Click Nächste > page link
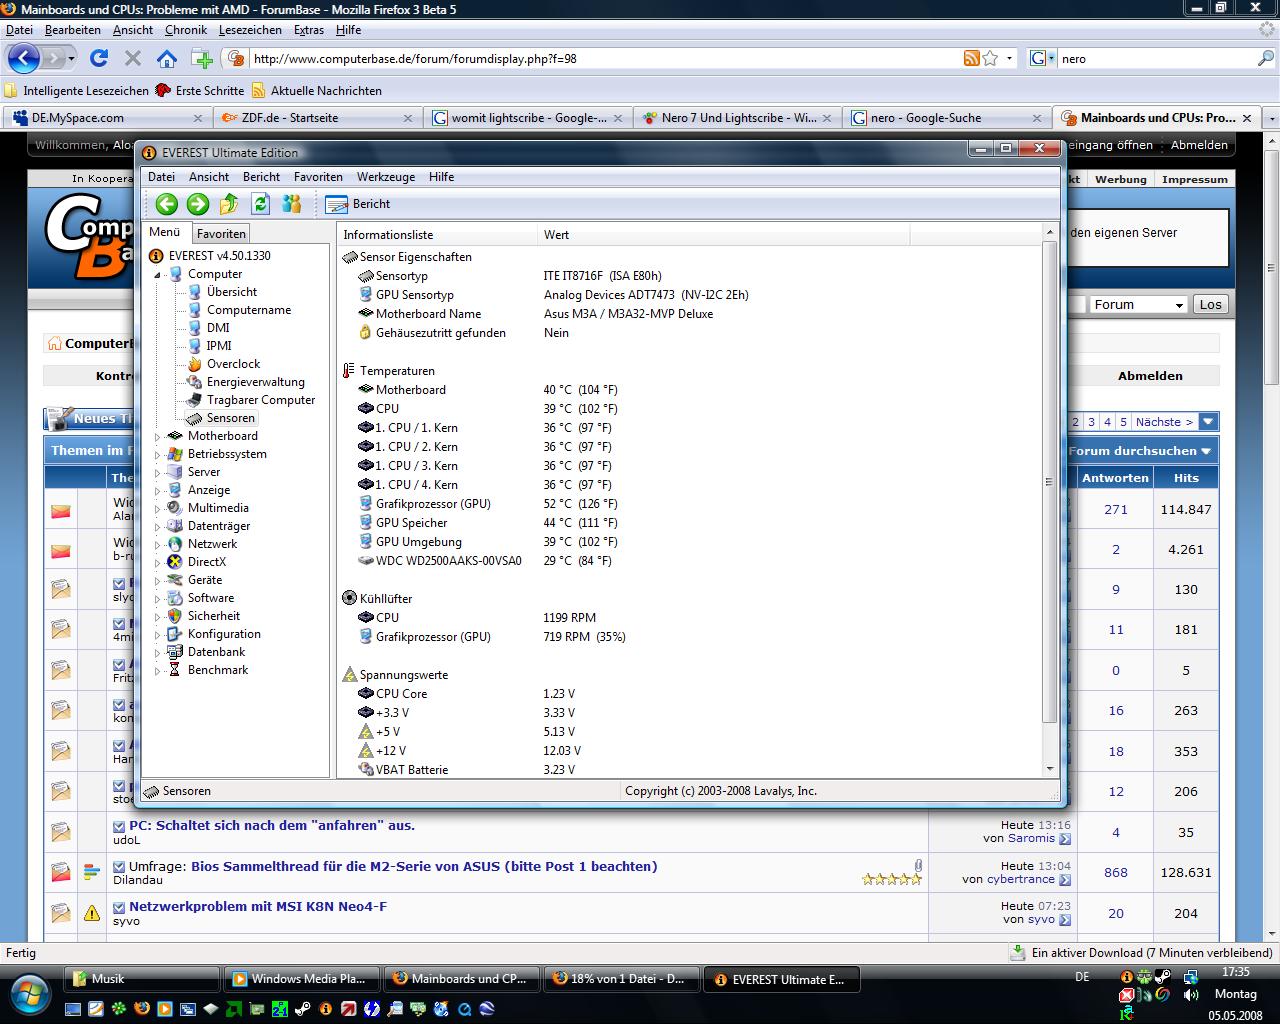 pyautogui.click(x=1164, y=422)
